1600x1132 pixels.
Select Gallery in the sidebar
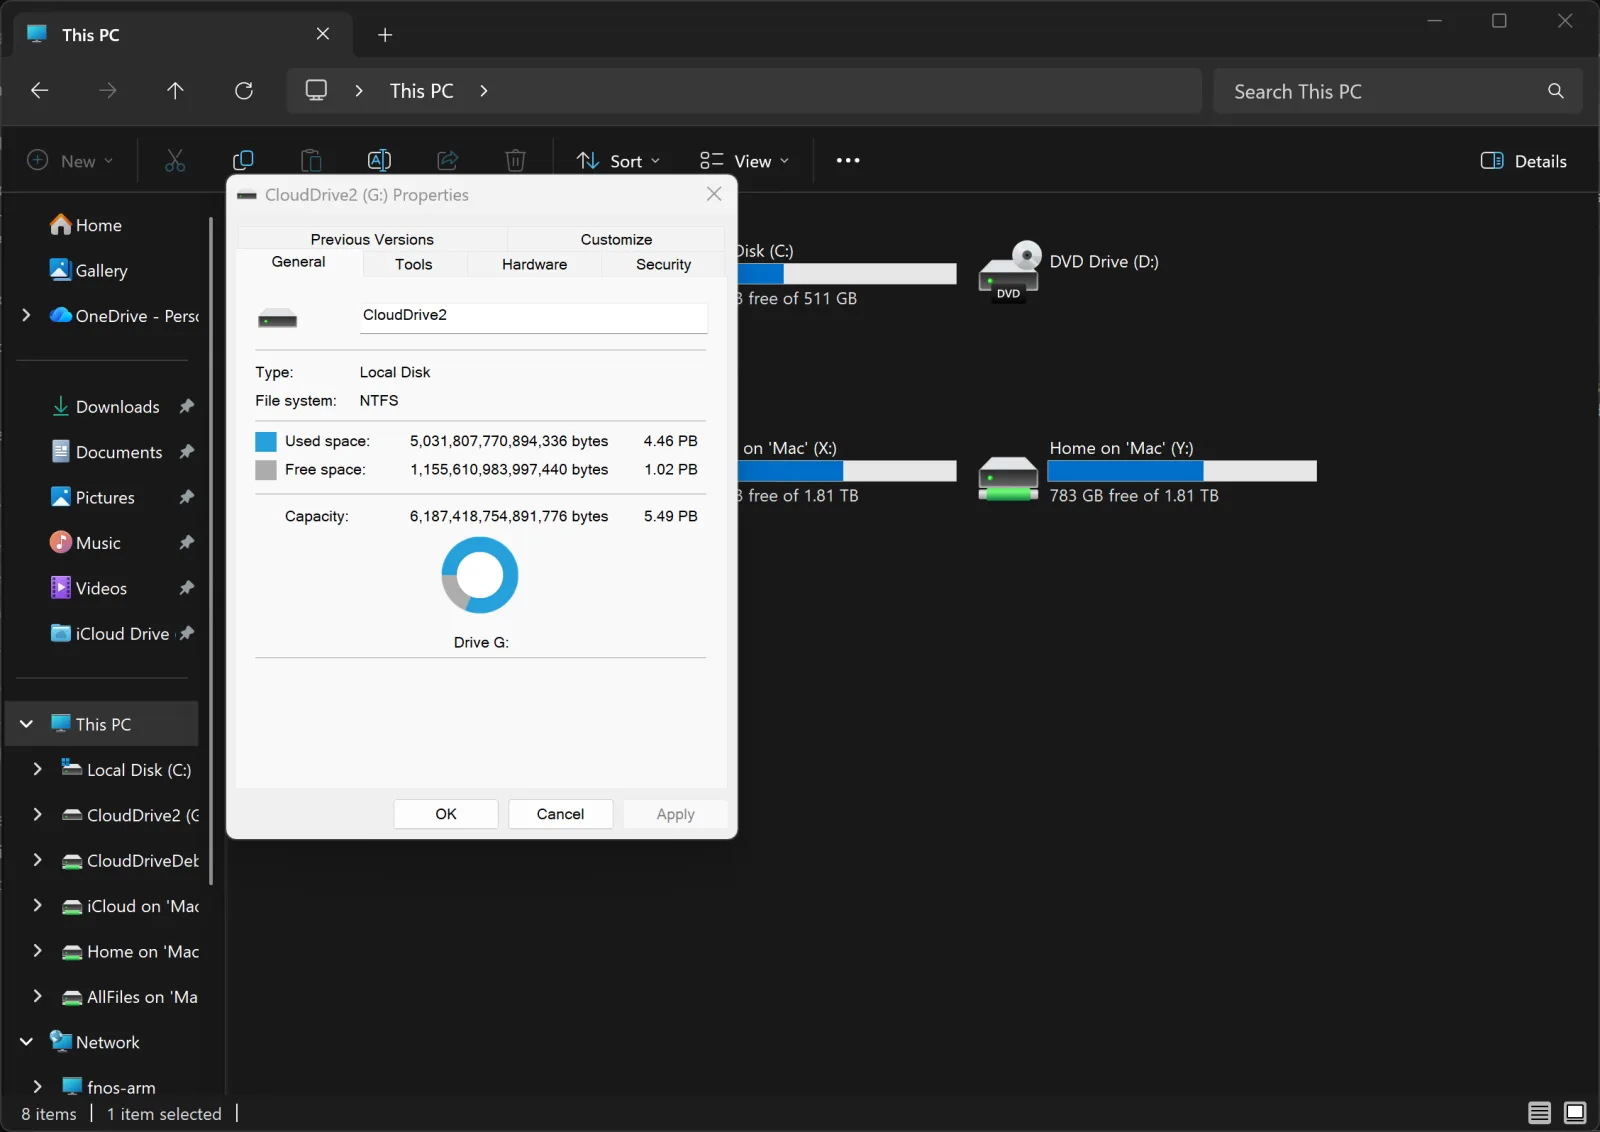click(101, 270)
